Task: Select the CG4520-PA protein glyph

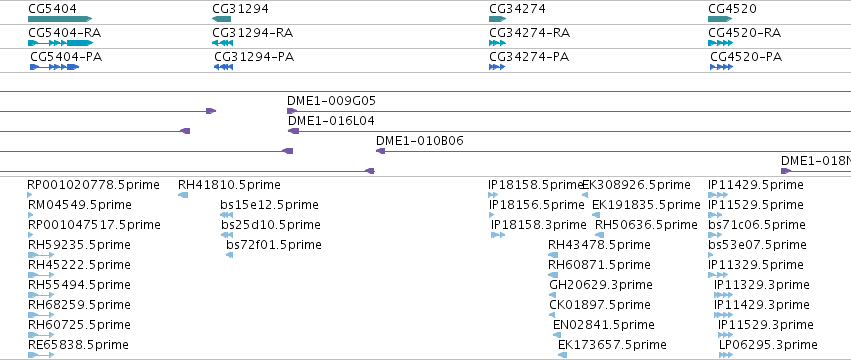Action: click(x=721, y=67)
